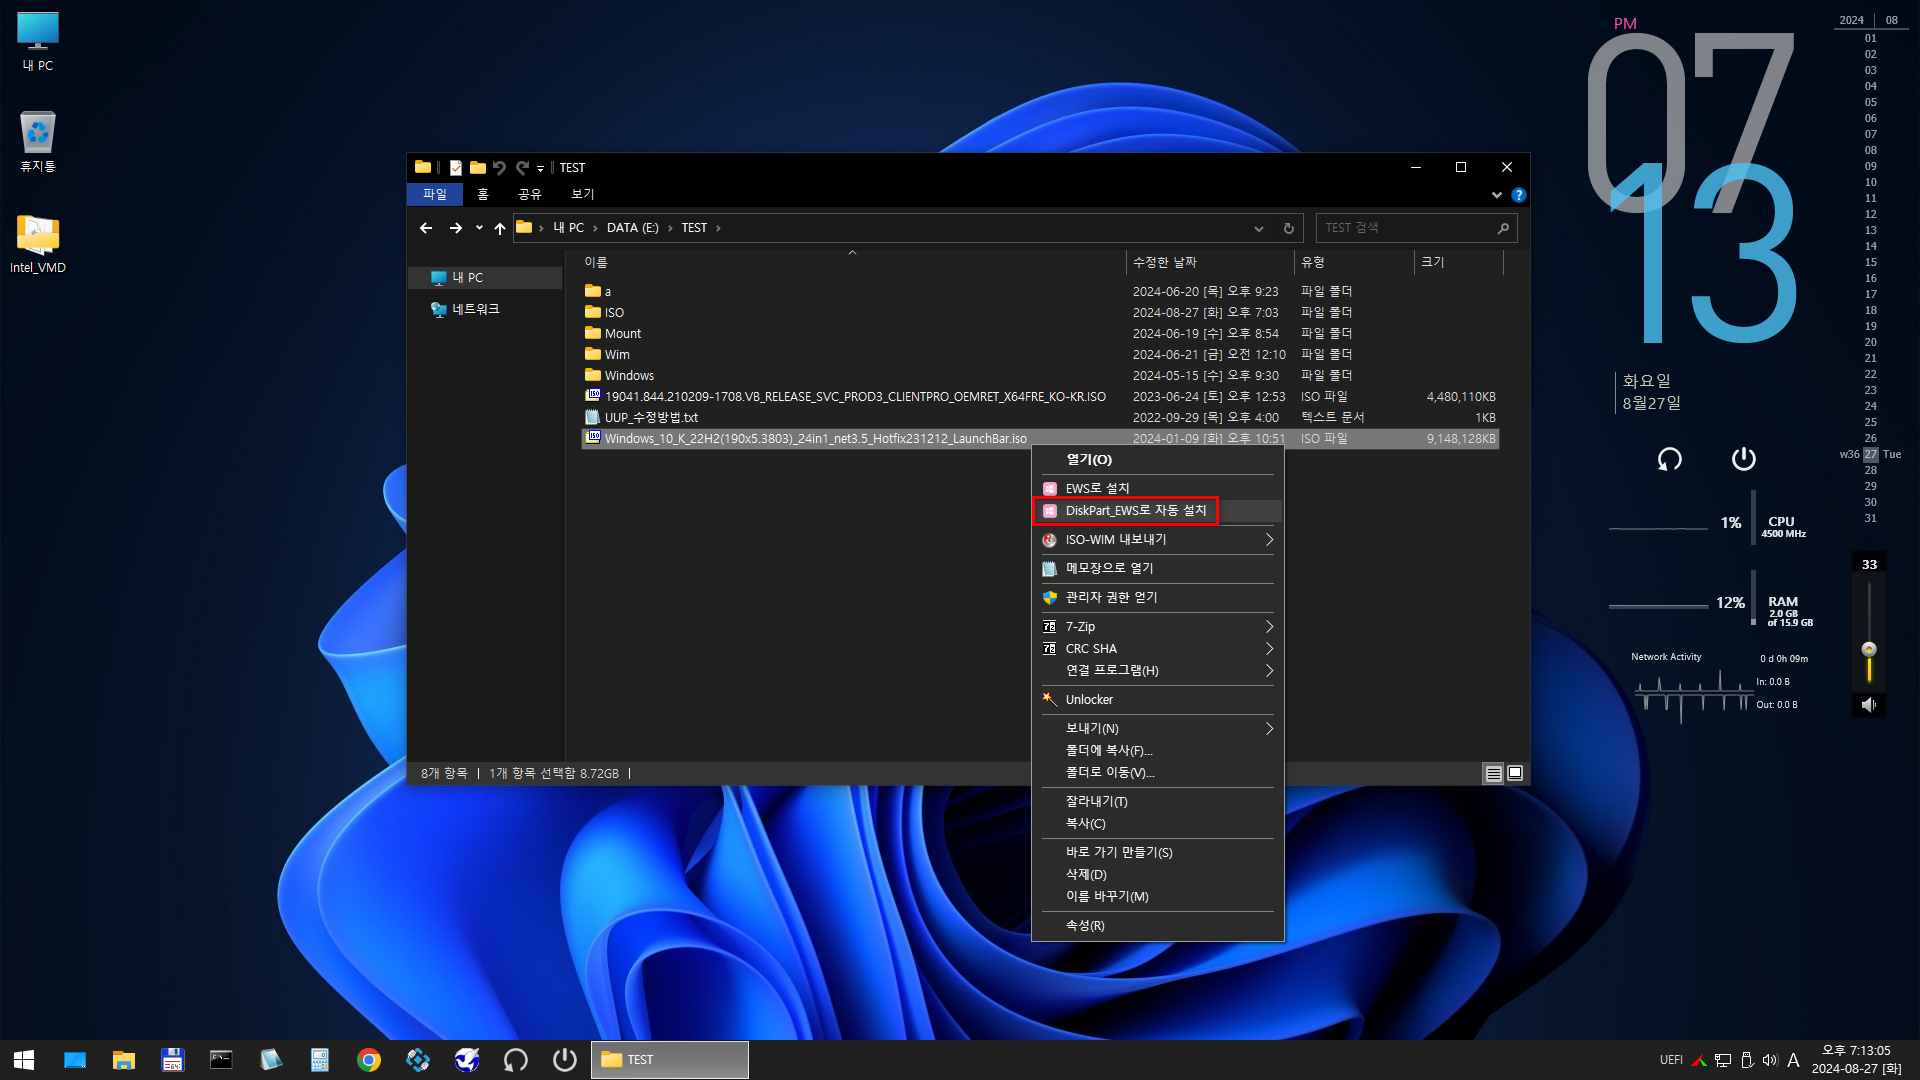
Task: Open the quick access toolbar customize dropdown
Action: 540,168
